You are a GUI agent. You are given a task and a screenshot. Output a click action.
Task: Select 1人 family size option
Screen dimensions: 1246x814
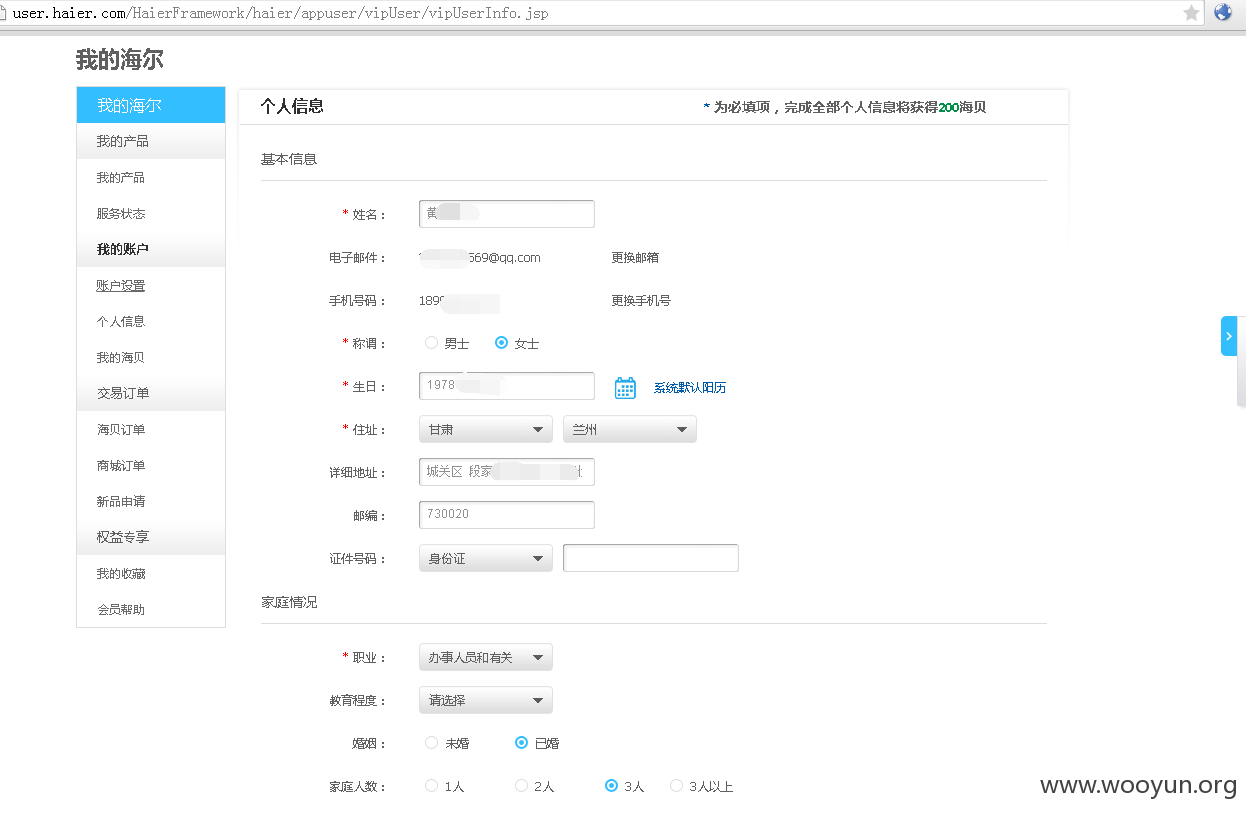pos(432,786)
